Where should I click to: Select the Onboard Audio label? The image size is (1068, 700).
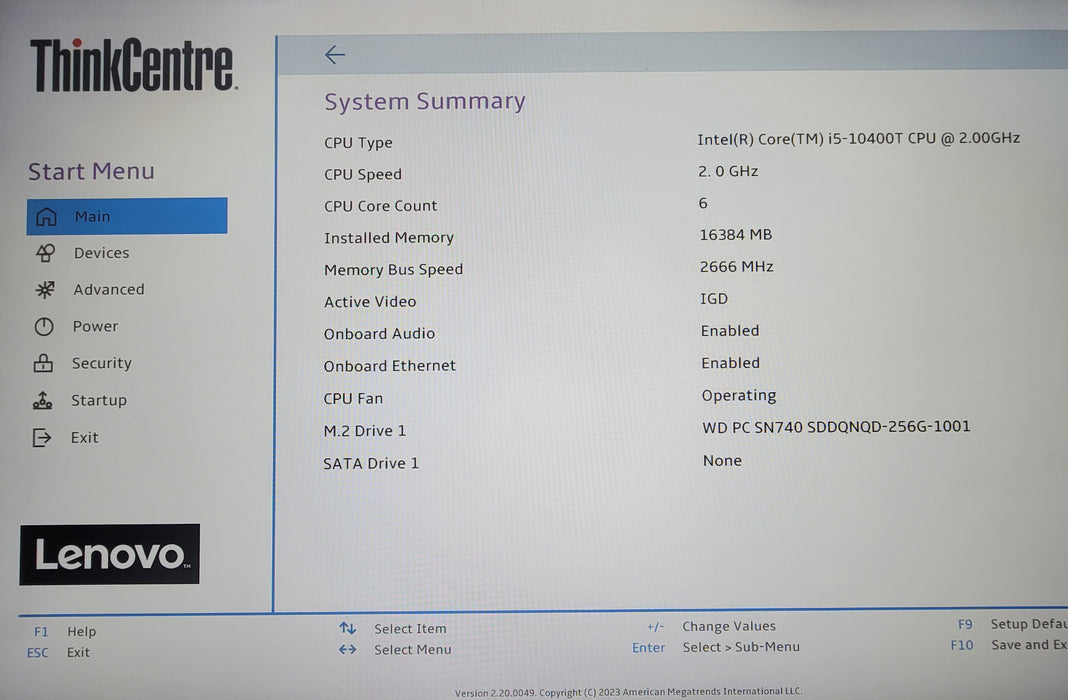pos(379,334)
